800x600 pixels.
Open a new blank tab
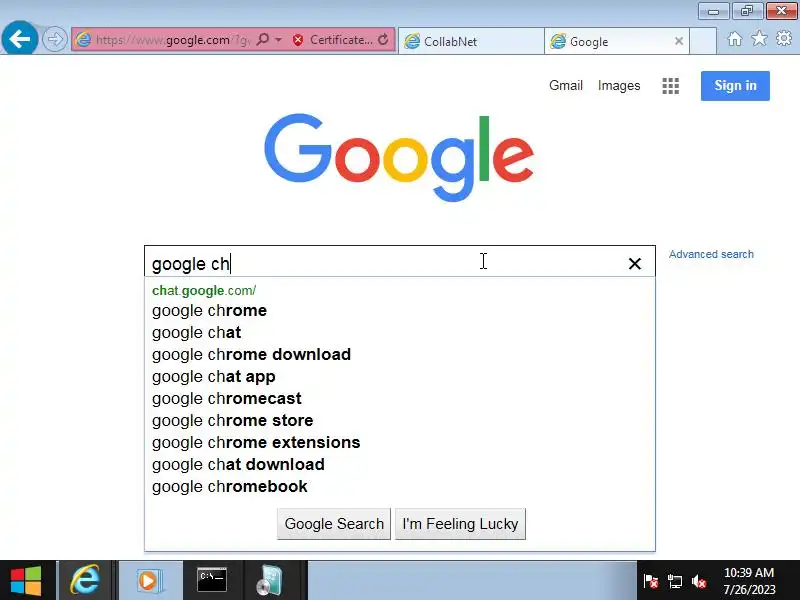703,41
